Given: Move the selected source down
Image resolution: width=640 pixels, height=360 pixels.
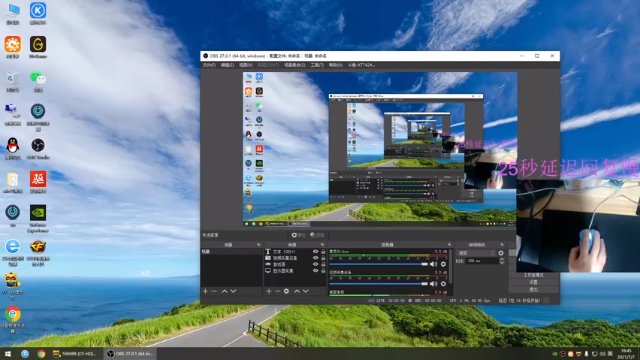Looking at the screenshot, I should [x=306, y=291].
